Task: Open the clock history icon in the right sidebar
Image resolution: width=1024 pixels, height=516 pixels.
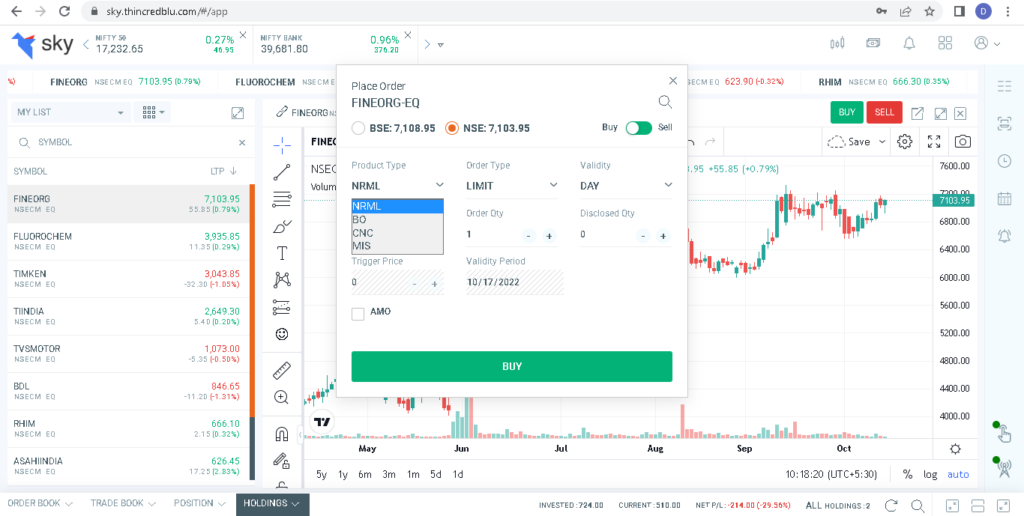Action: [1004, 161]
